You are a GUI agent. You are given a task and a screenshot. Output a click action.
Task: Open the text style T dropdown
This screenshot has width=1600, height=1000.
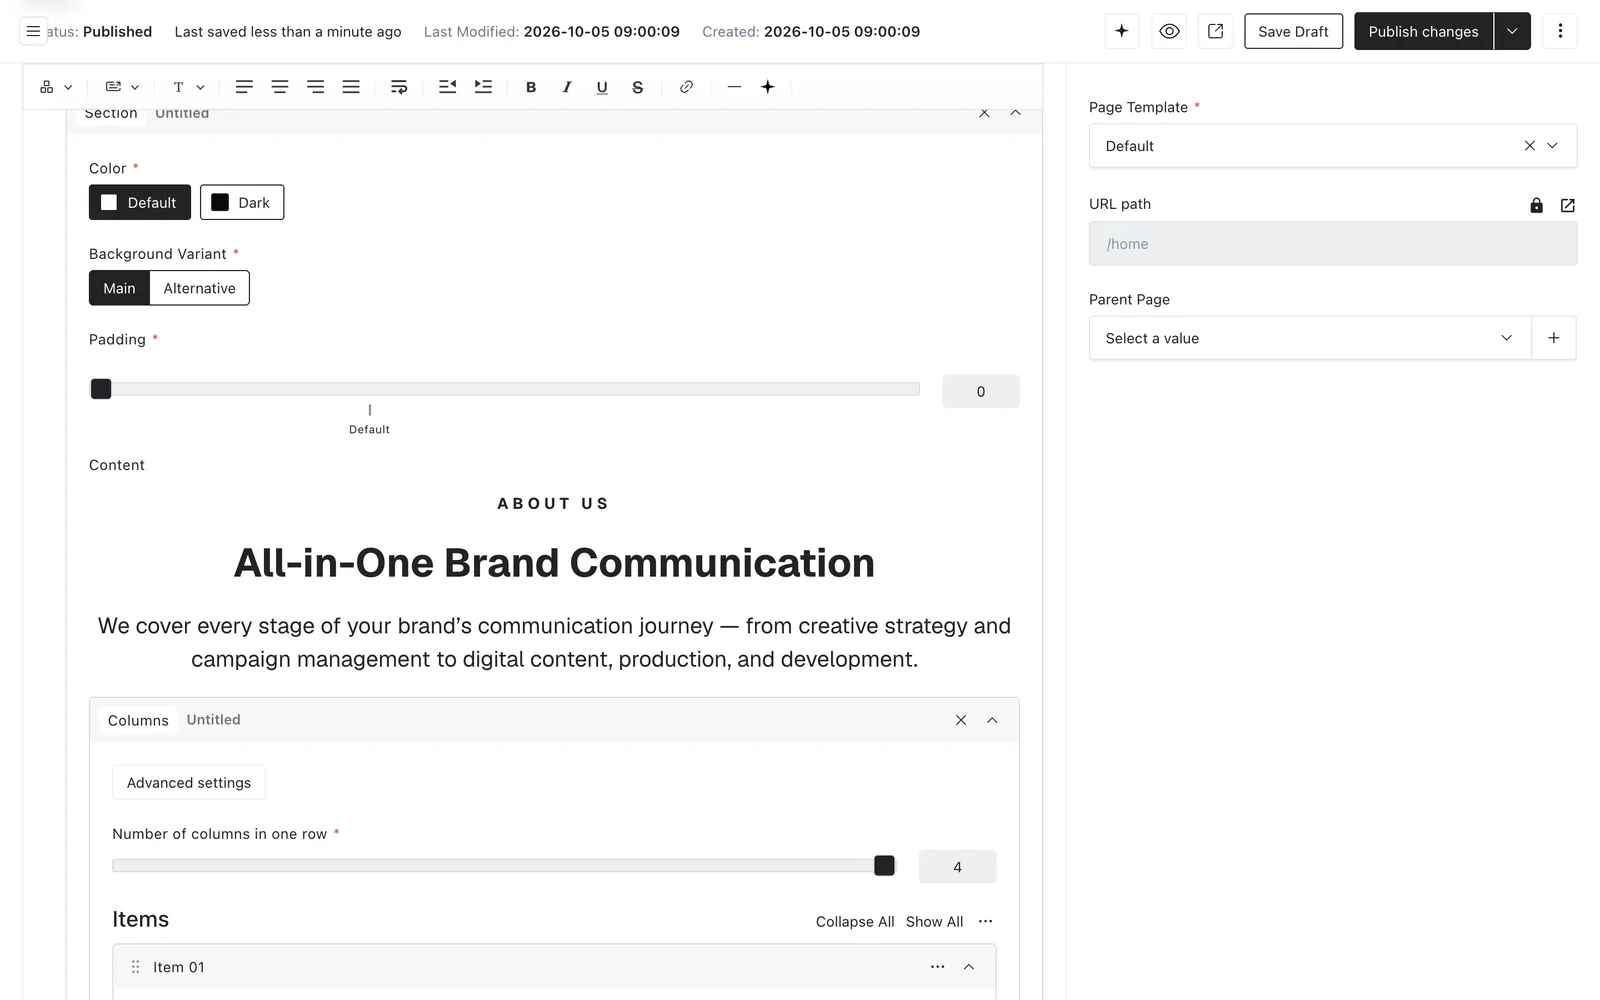(x=189, y=87)
